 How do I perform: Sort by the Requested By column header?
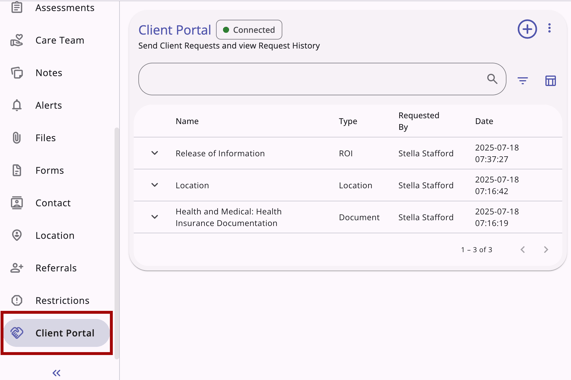[419, 121]
